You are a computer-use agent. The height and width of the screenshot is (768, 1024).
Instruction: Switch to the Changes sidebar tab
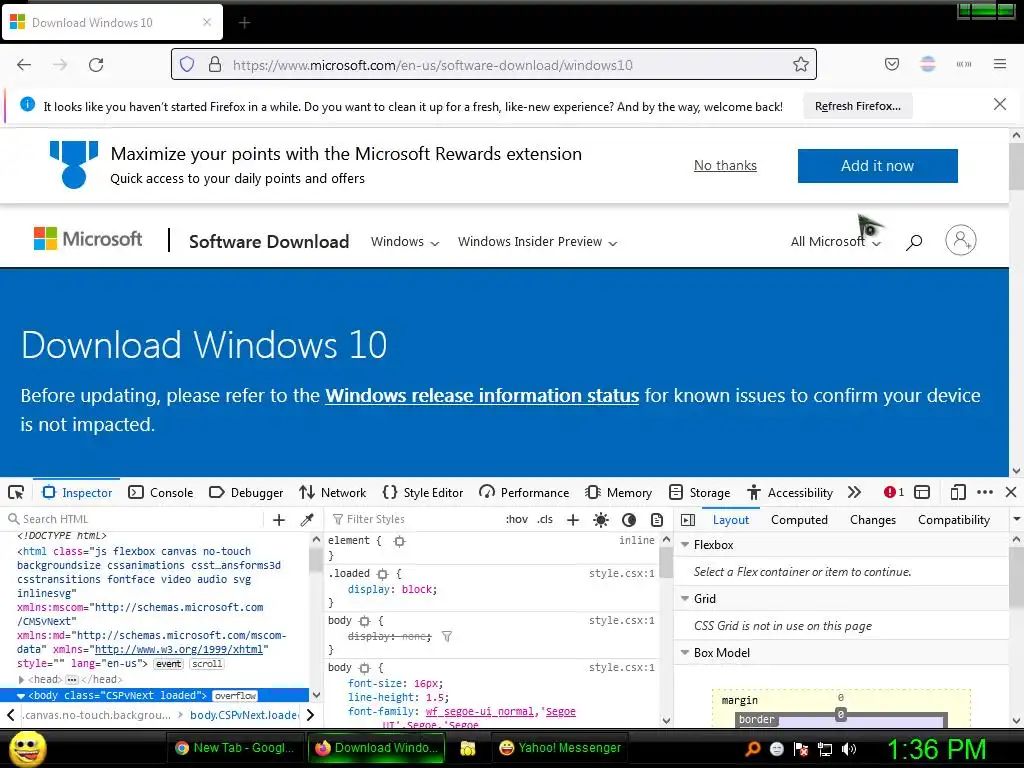pos(872,520)
